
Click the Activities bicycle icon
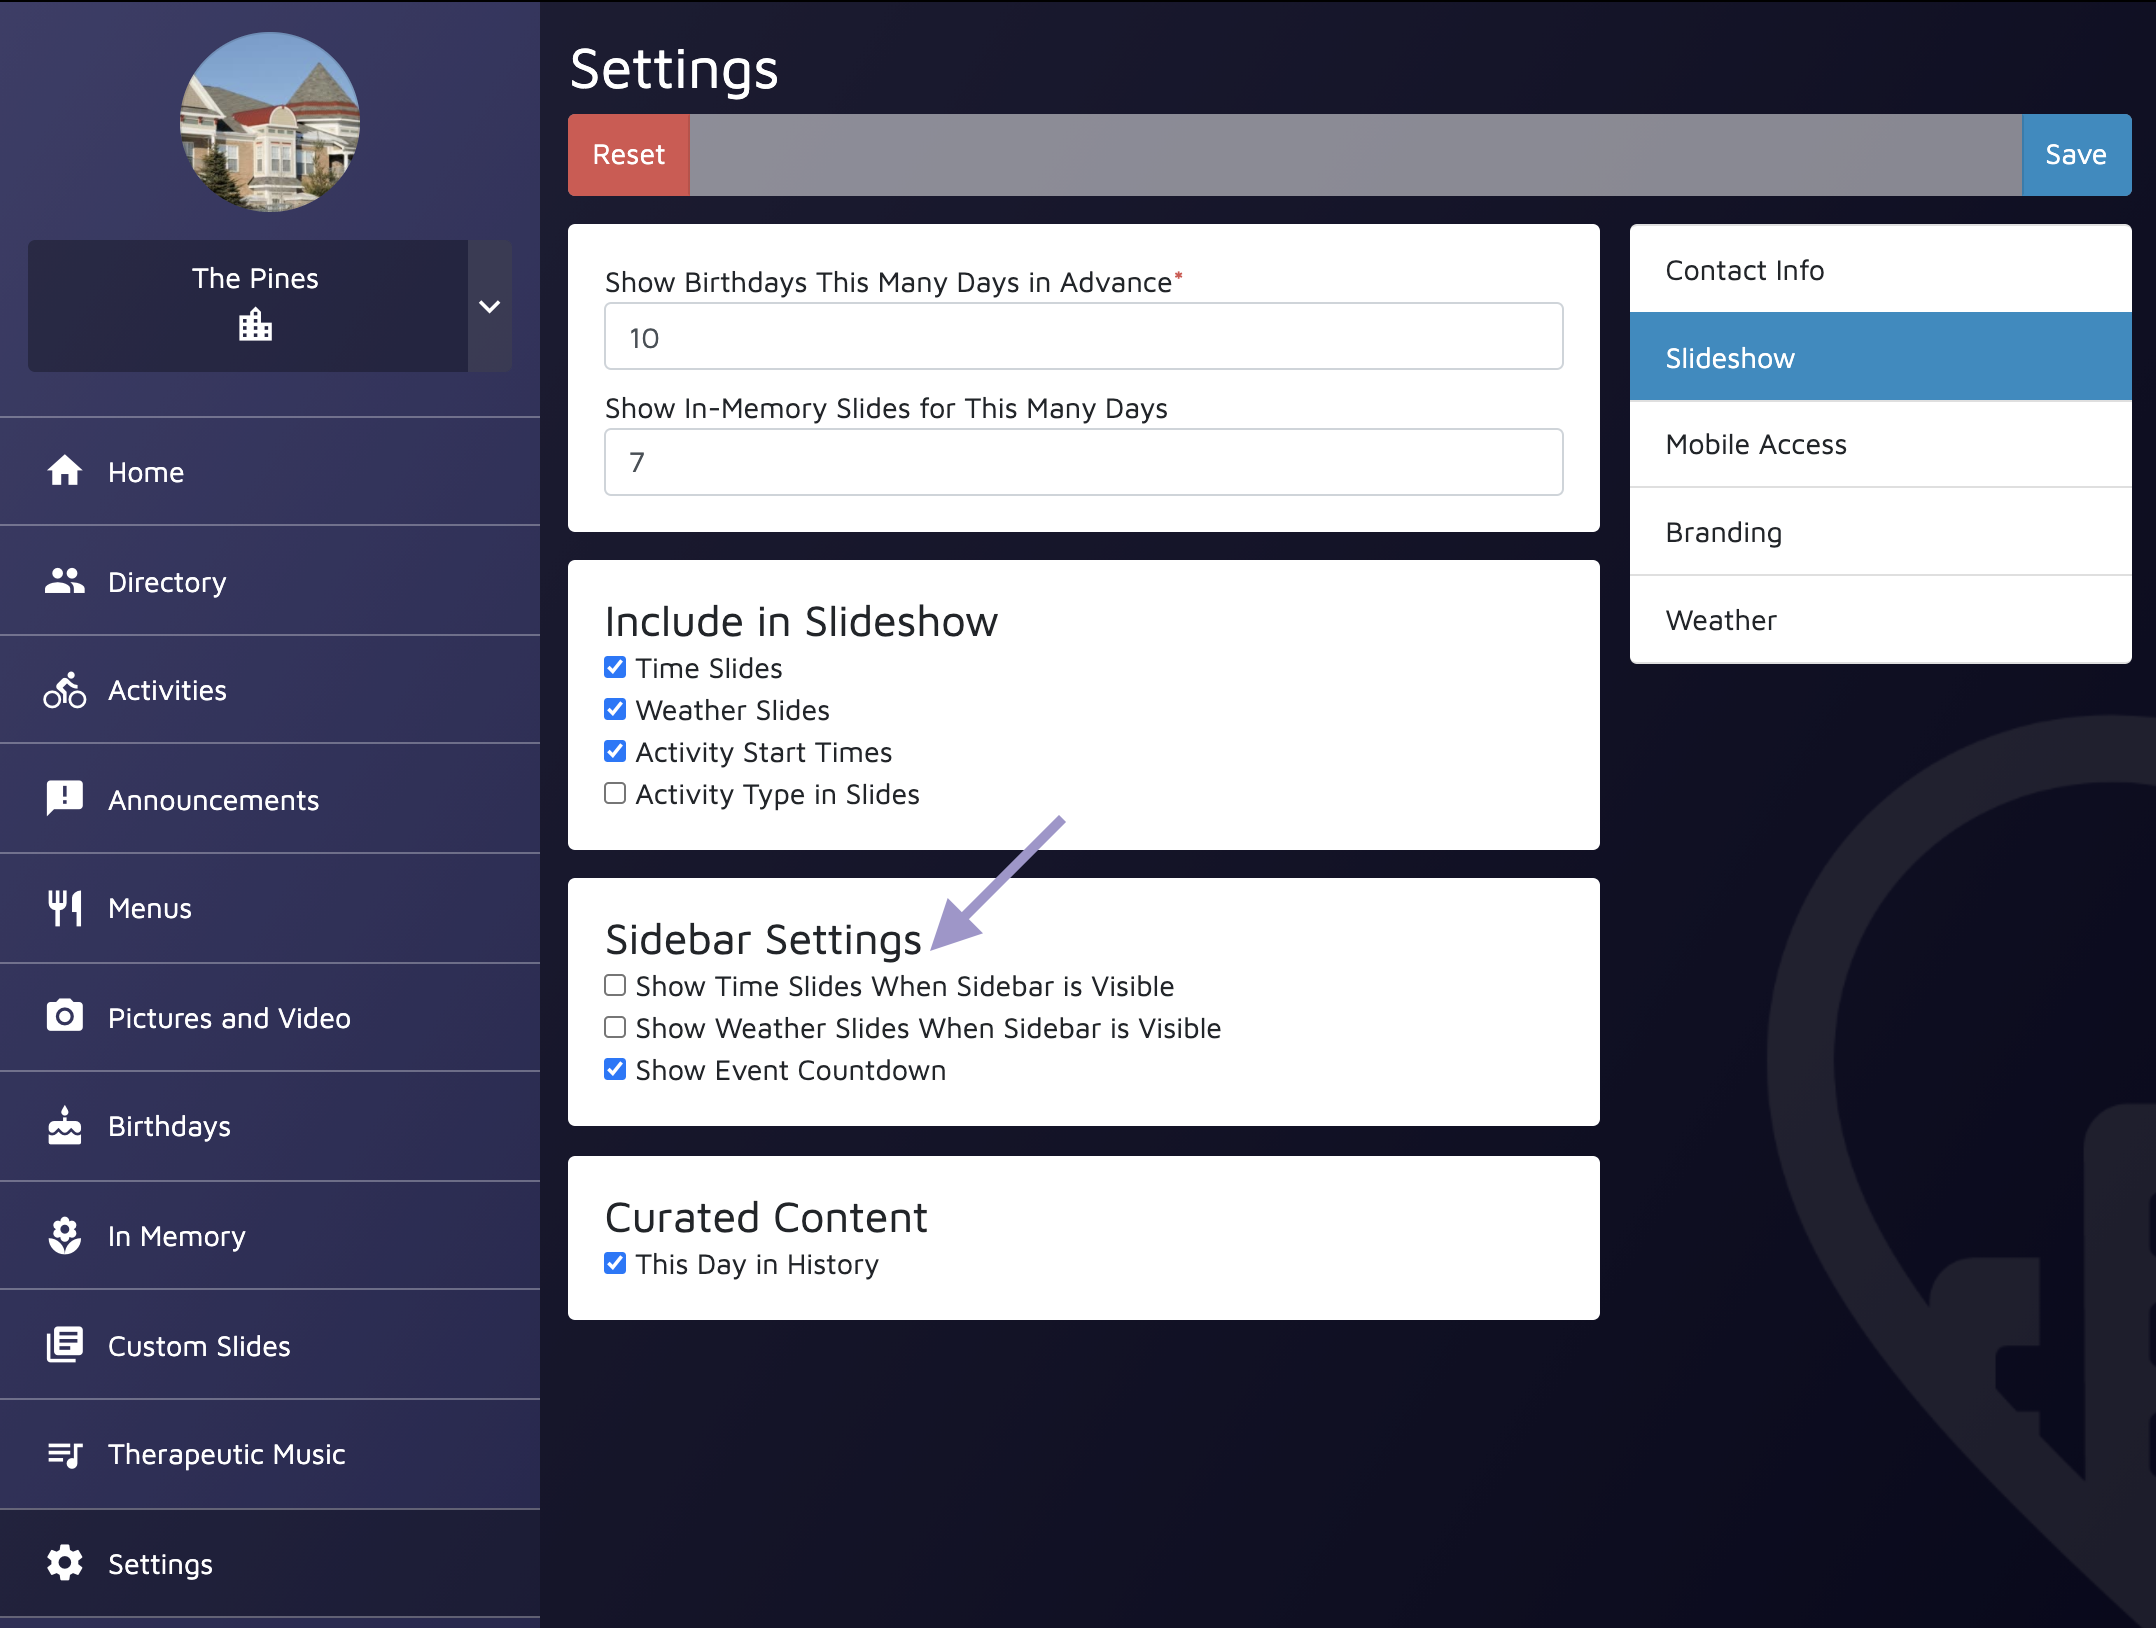point(65,690)
